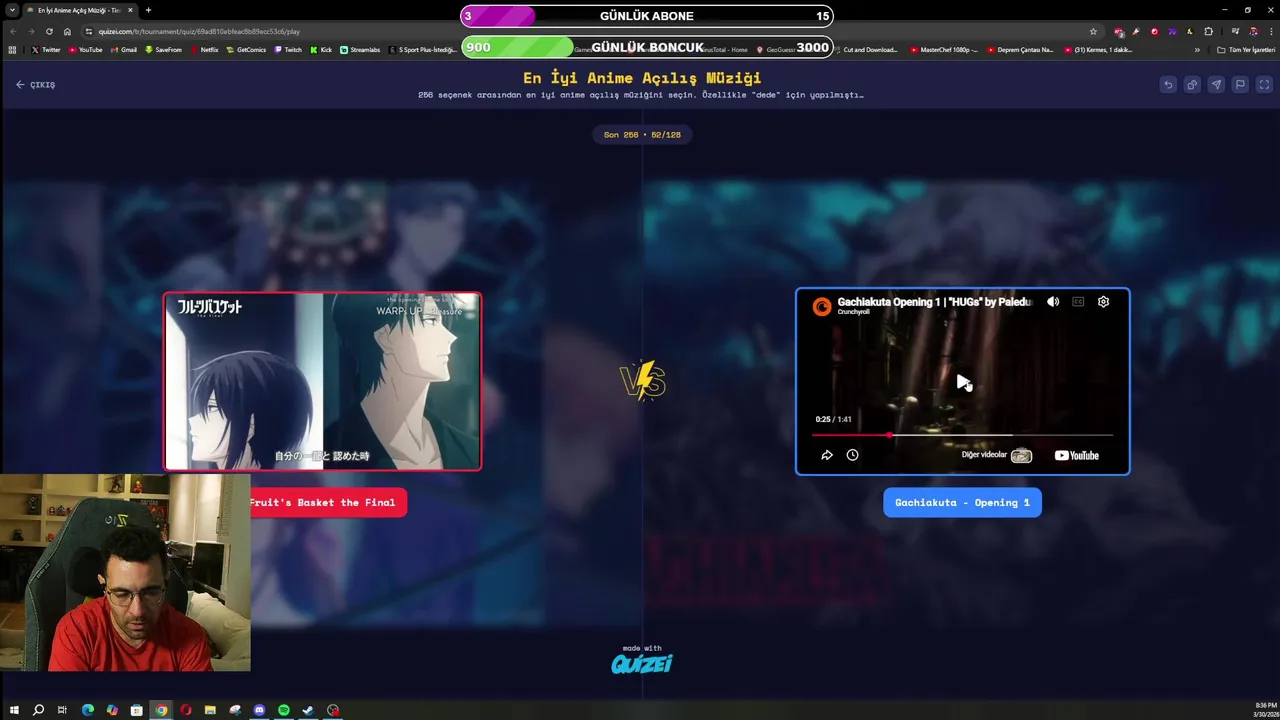Open the Chrome tab search dropdown

coord(11,10)
